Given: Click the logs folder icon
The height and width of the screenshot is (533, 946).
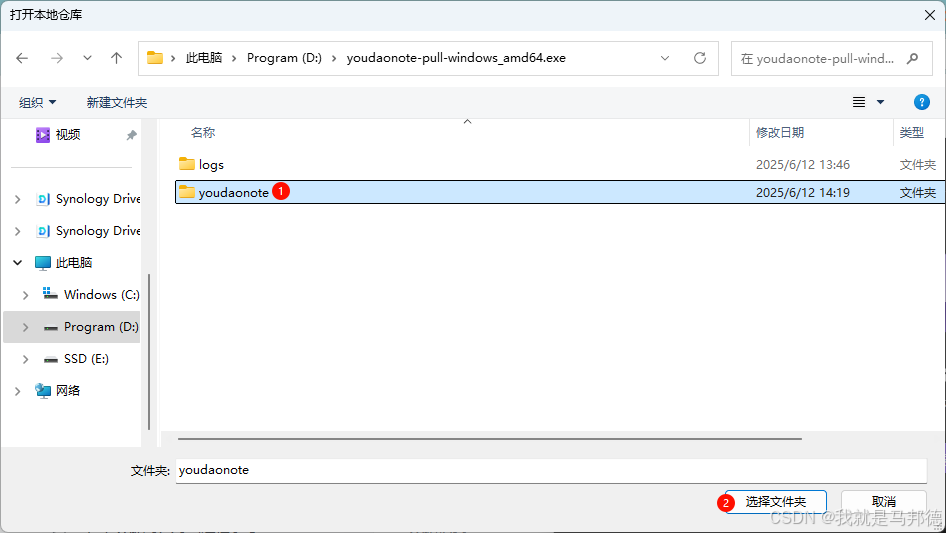Looking at the screenshot, I should [186, 164].
